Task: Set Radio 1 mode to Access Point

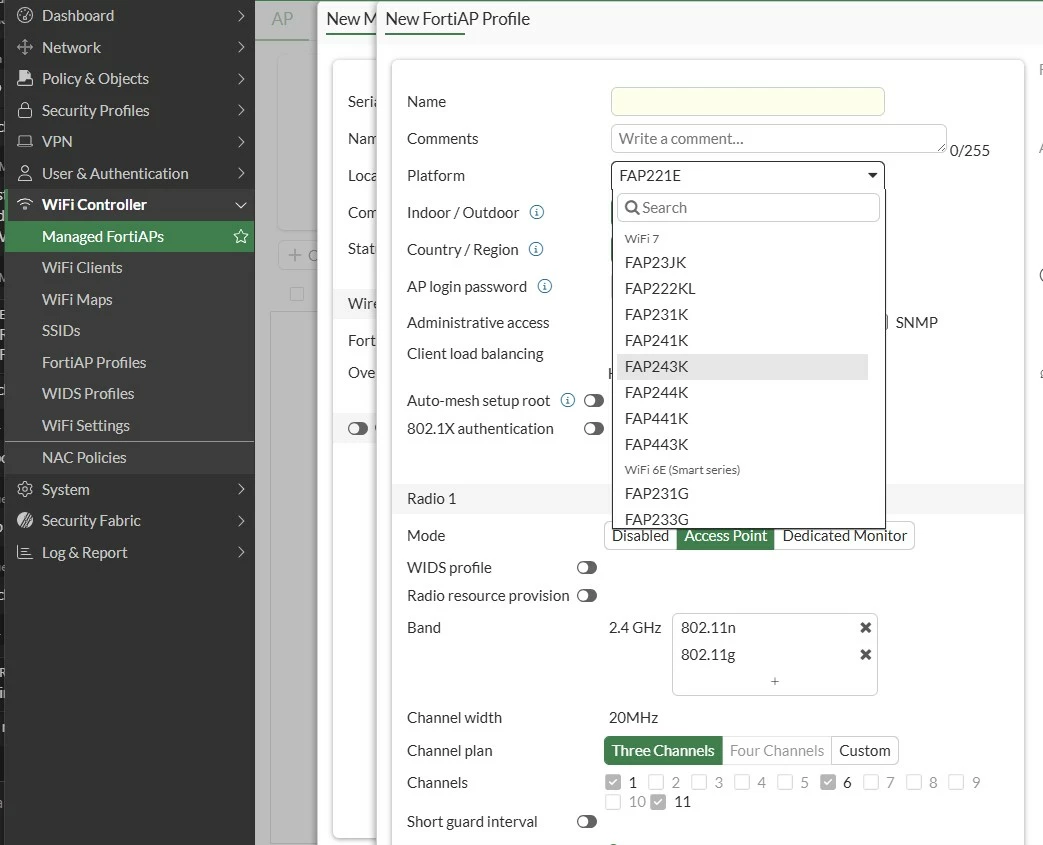Action: click(726, 536)
